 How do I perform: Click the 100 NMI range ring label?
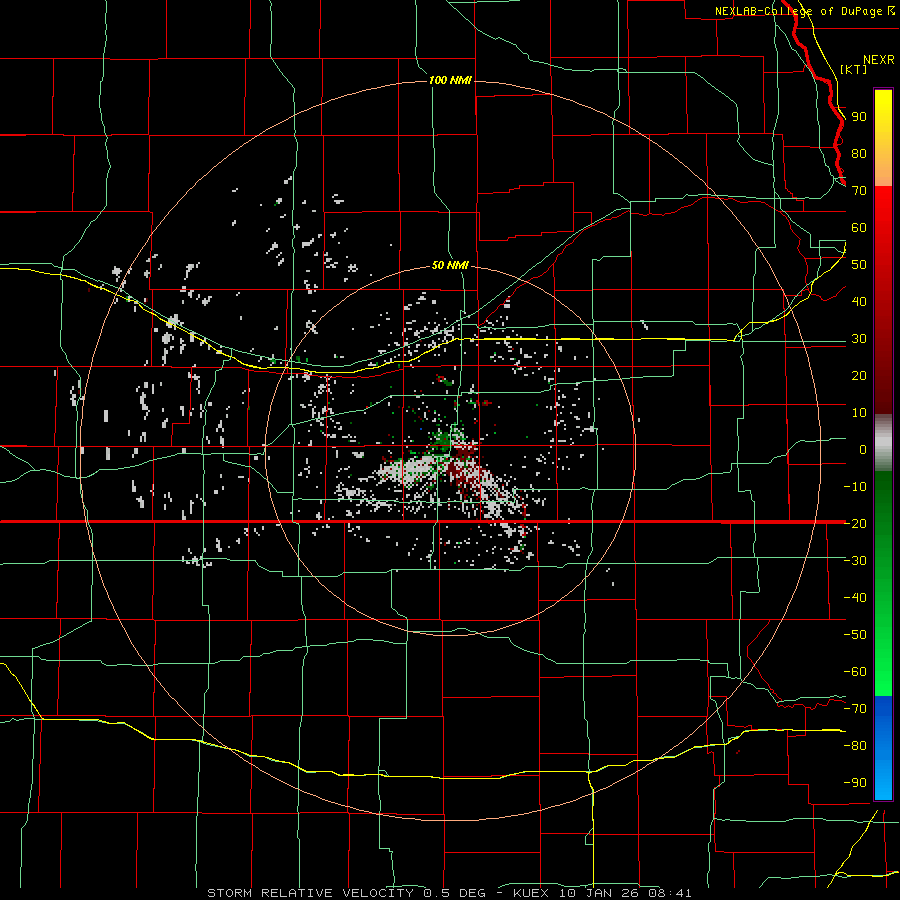450,80
